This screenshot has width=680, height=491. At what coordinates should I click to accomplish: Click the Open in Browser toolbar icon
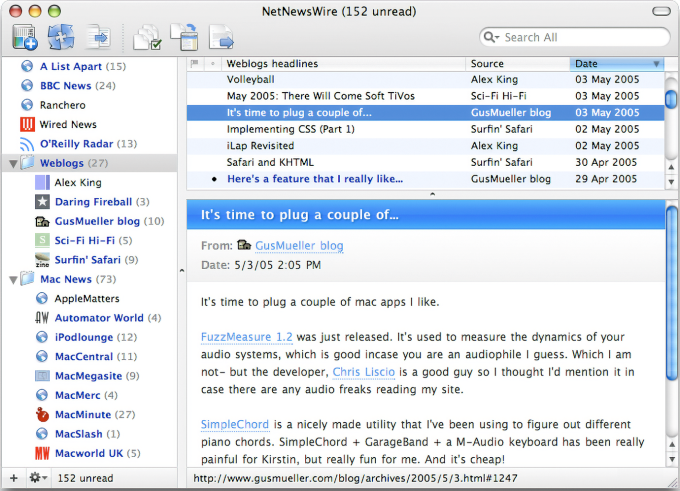pos(221,37)
